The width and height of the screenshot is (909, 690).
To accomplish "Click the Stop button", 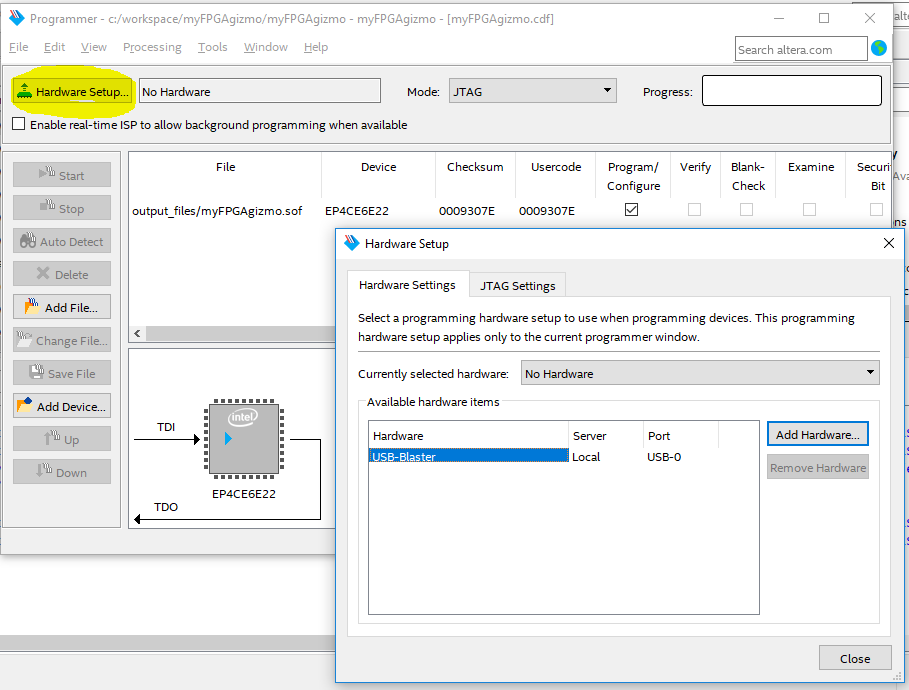I will pos(62,208).
